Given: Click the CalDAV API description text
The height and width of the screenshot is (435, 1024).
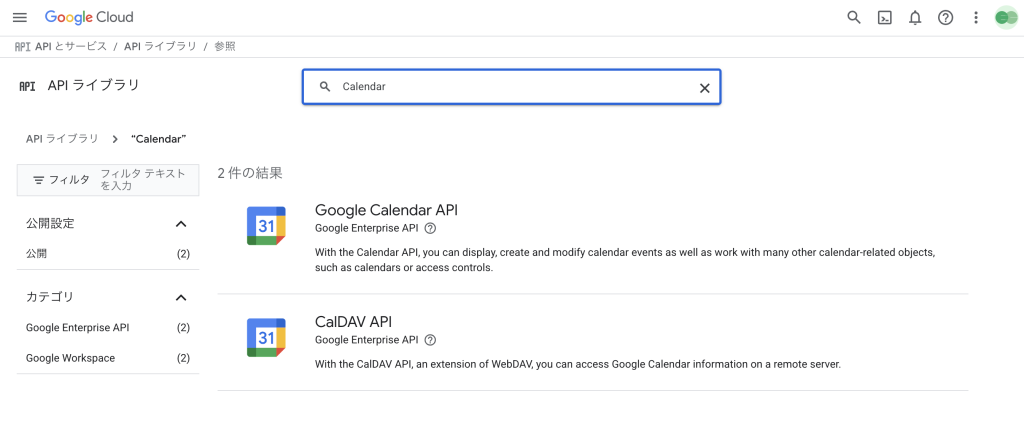Looking at the screenshot, I should pos(578,364).
